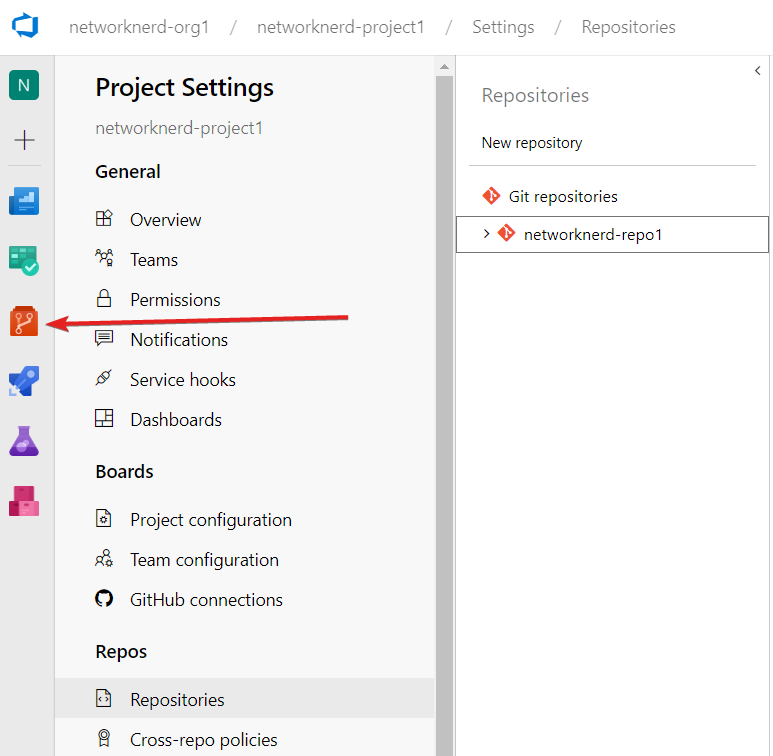Screen dimensions: 773x756
Task: Click networknerd-project1 breadcrumb link
Action: 341,27
